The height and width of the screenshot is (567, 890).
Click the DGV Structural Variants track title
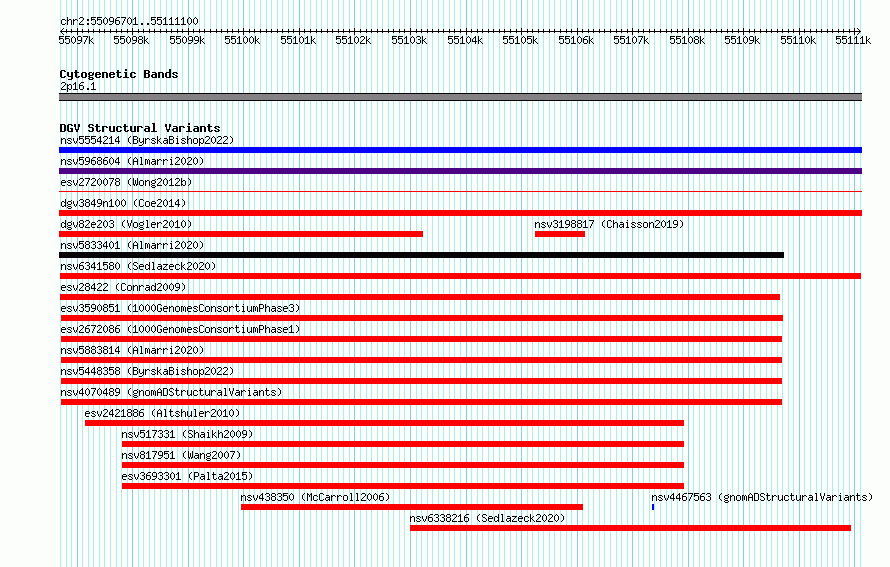point(140,128)
